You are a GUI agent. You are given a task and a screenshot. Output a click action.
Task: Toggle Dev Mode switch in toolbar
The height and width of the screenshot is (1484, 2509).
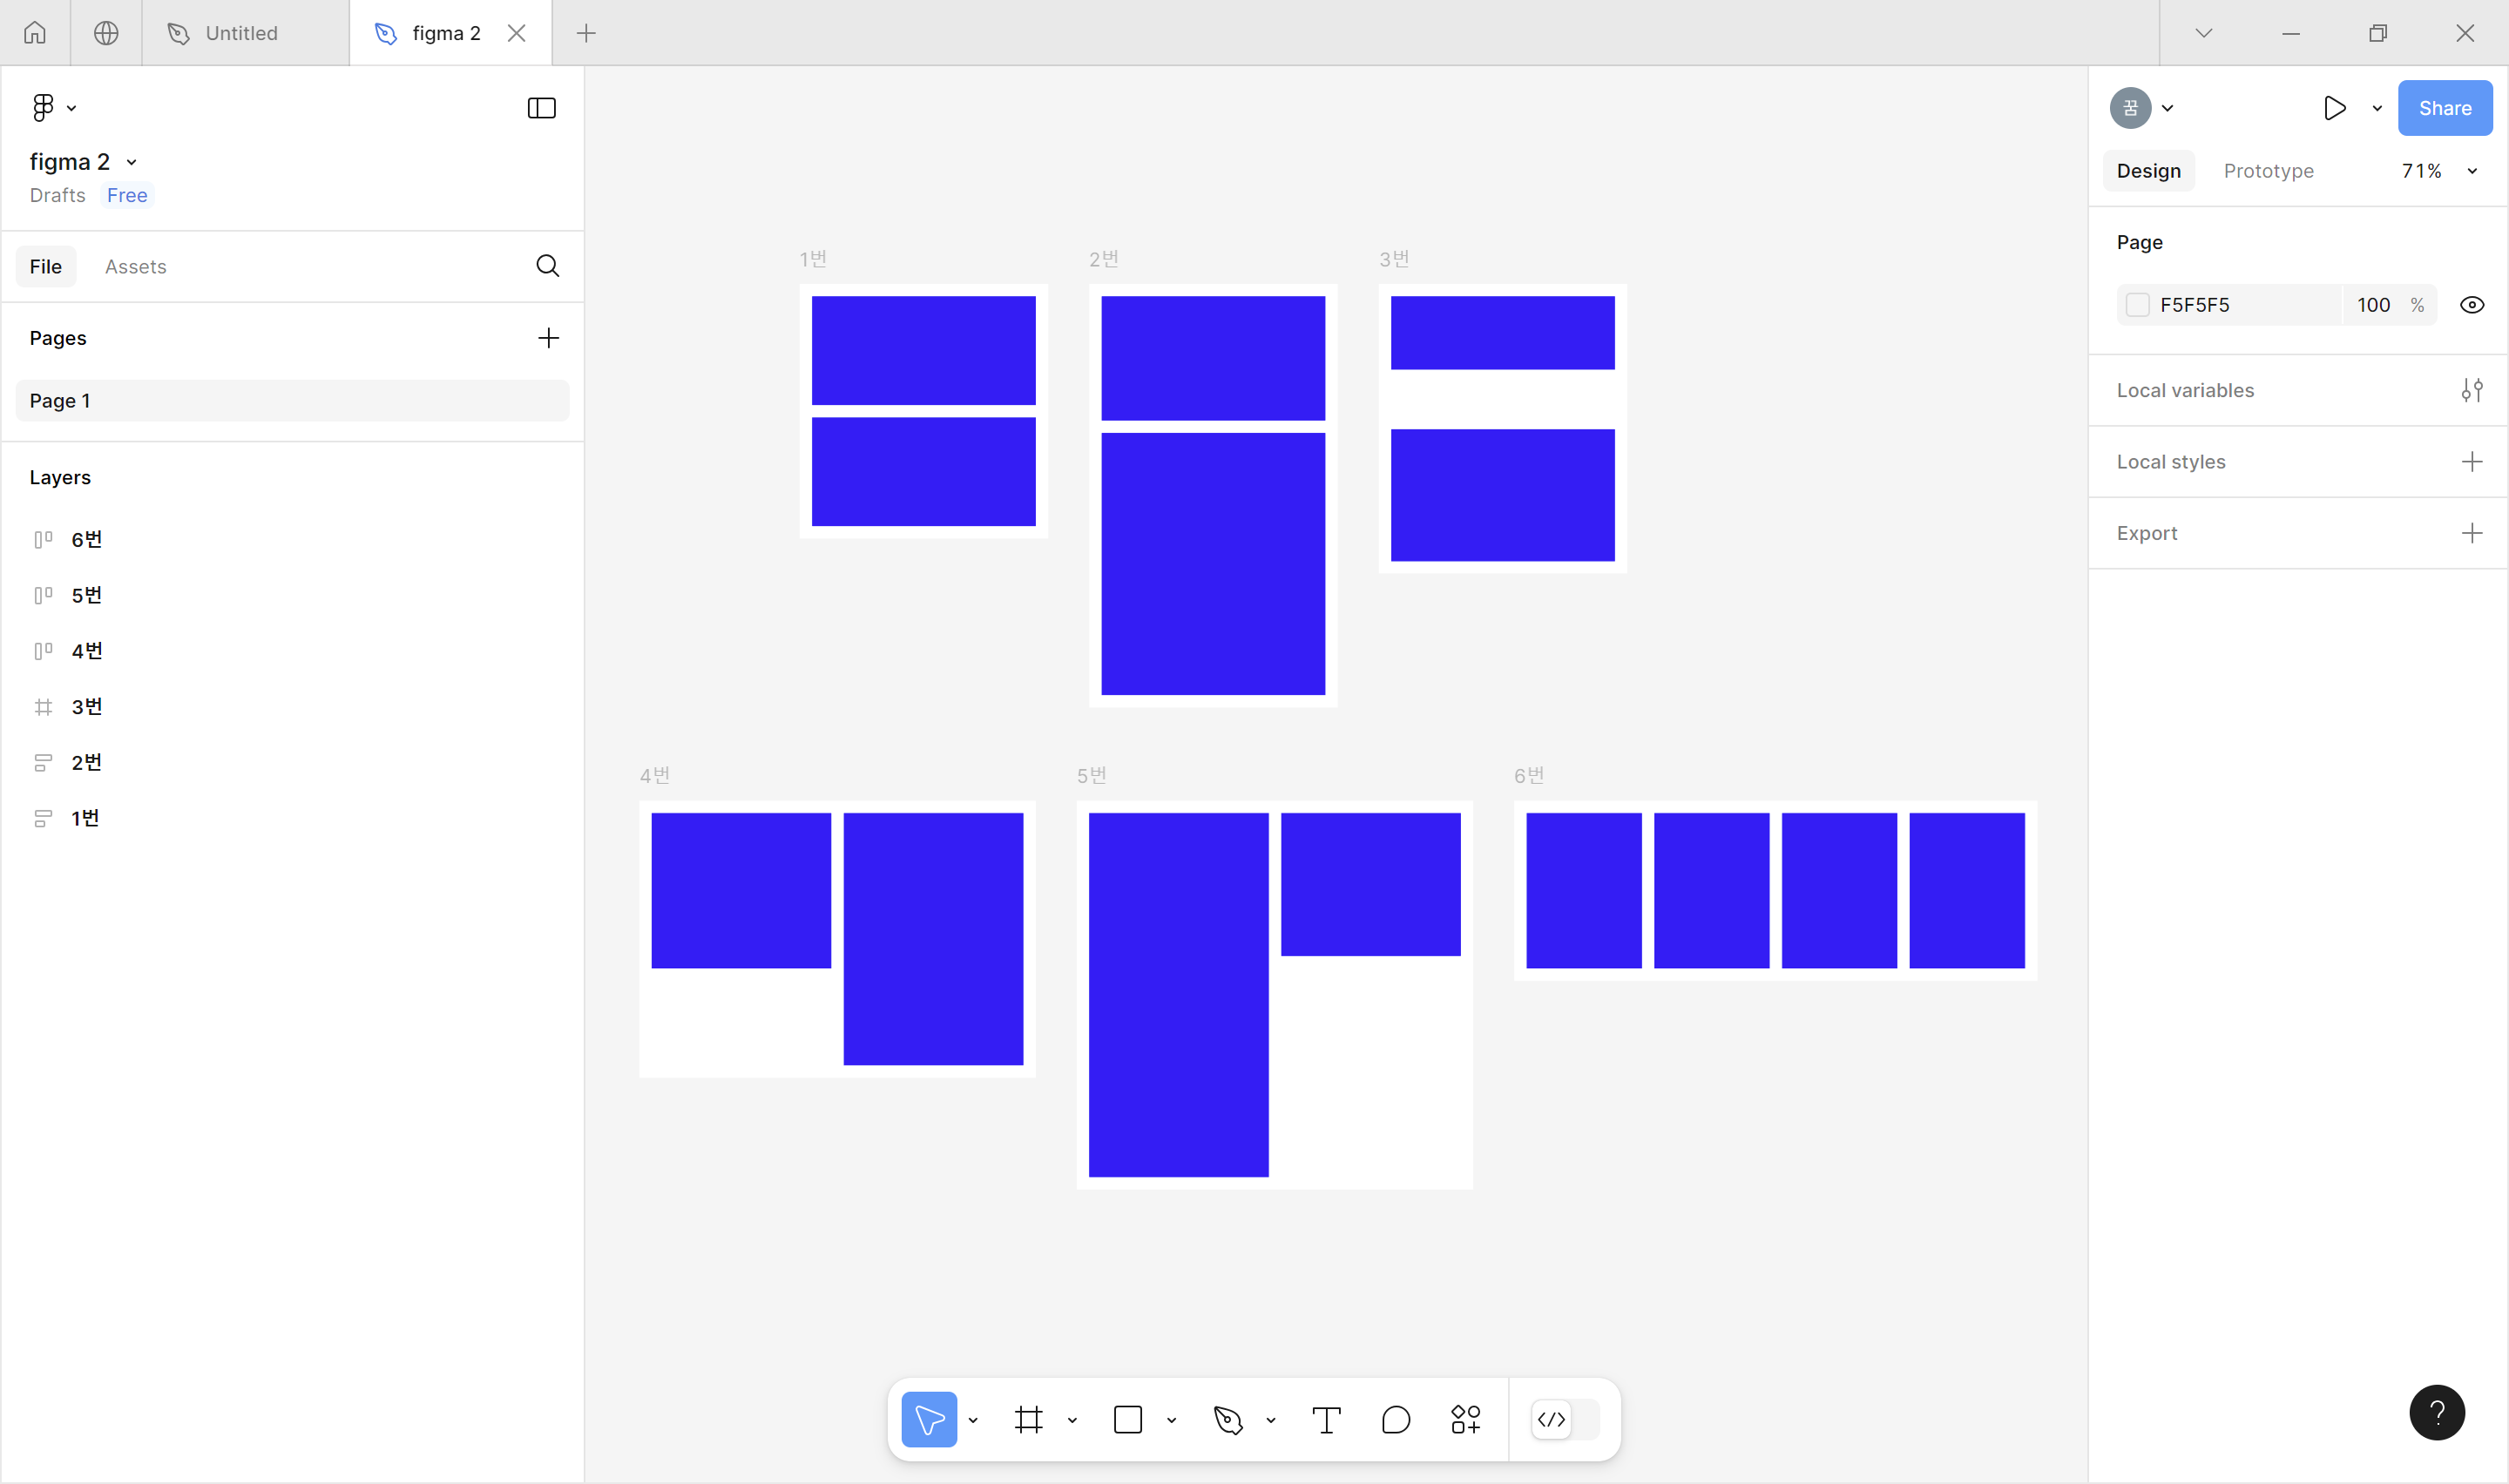click(x=1565, y=1419)
